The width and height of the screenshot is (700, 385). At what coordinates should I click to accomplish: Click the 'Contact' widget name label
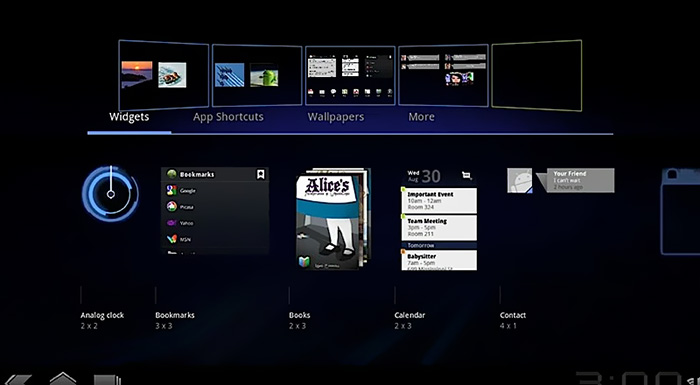(x=513, y=315)
